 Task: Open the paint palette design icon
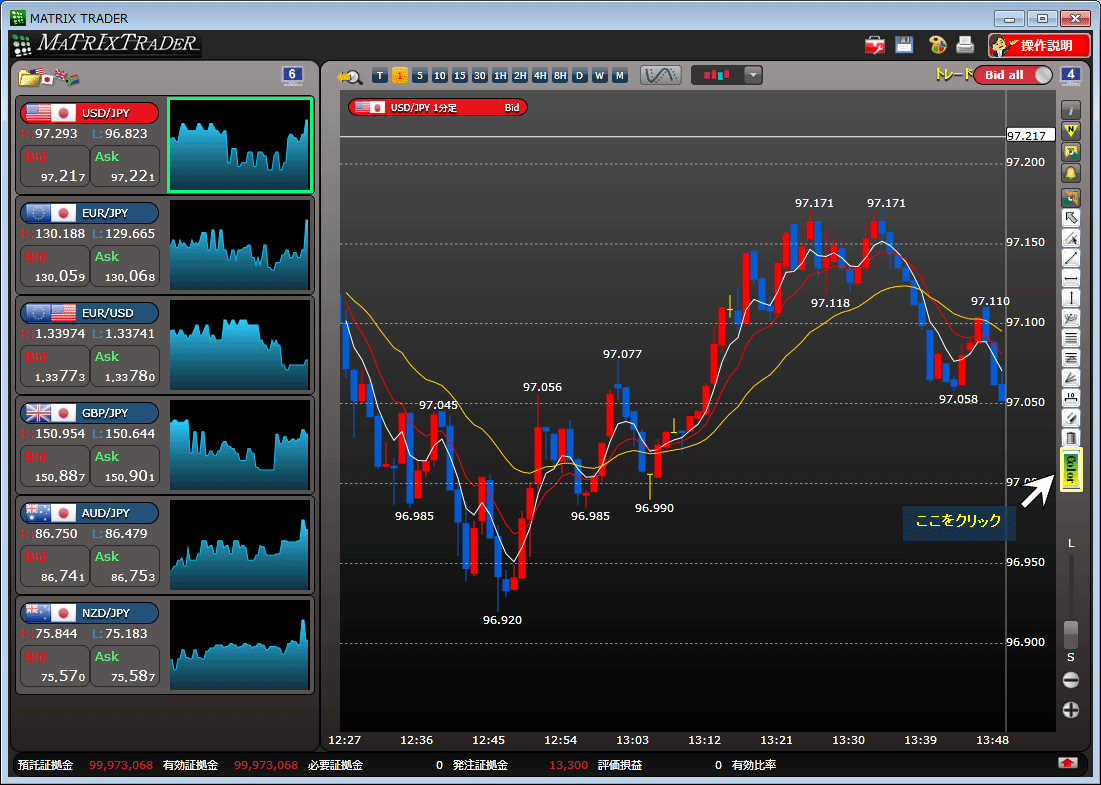(x=937, y=46)
